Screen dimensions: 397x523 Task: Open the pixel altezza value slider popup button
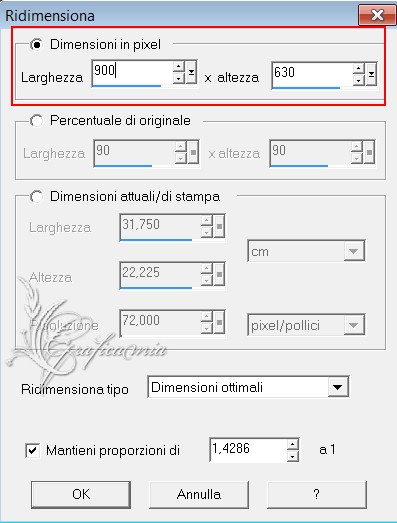(371, 74)
